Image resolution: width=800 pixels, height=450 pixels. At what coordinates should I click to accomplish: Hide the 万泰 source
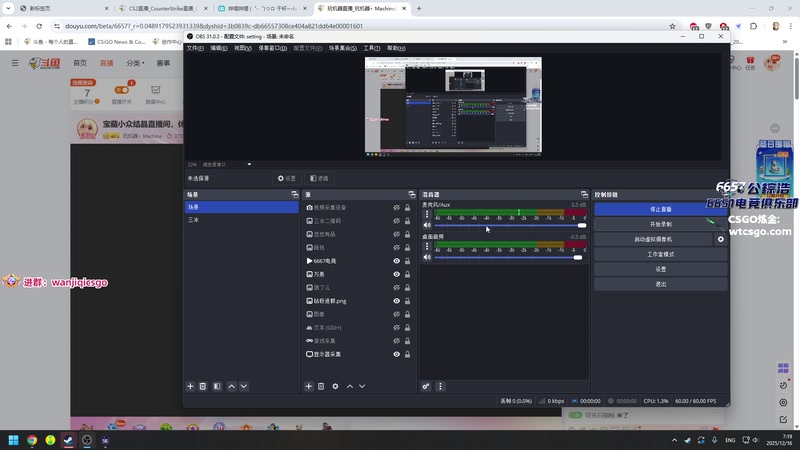pyautogui.click(x=396, y=274)
